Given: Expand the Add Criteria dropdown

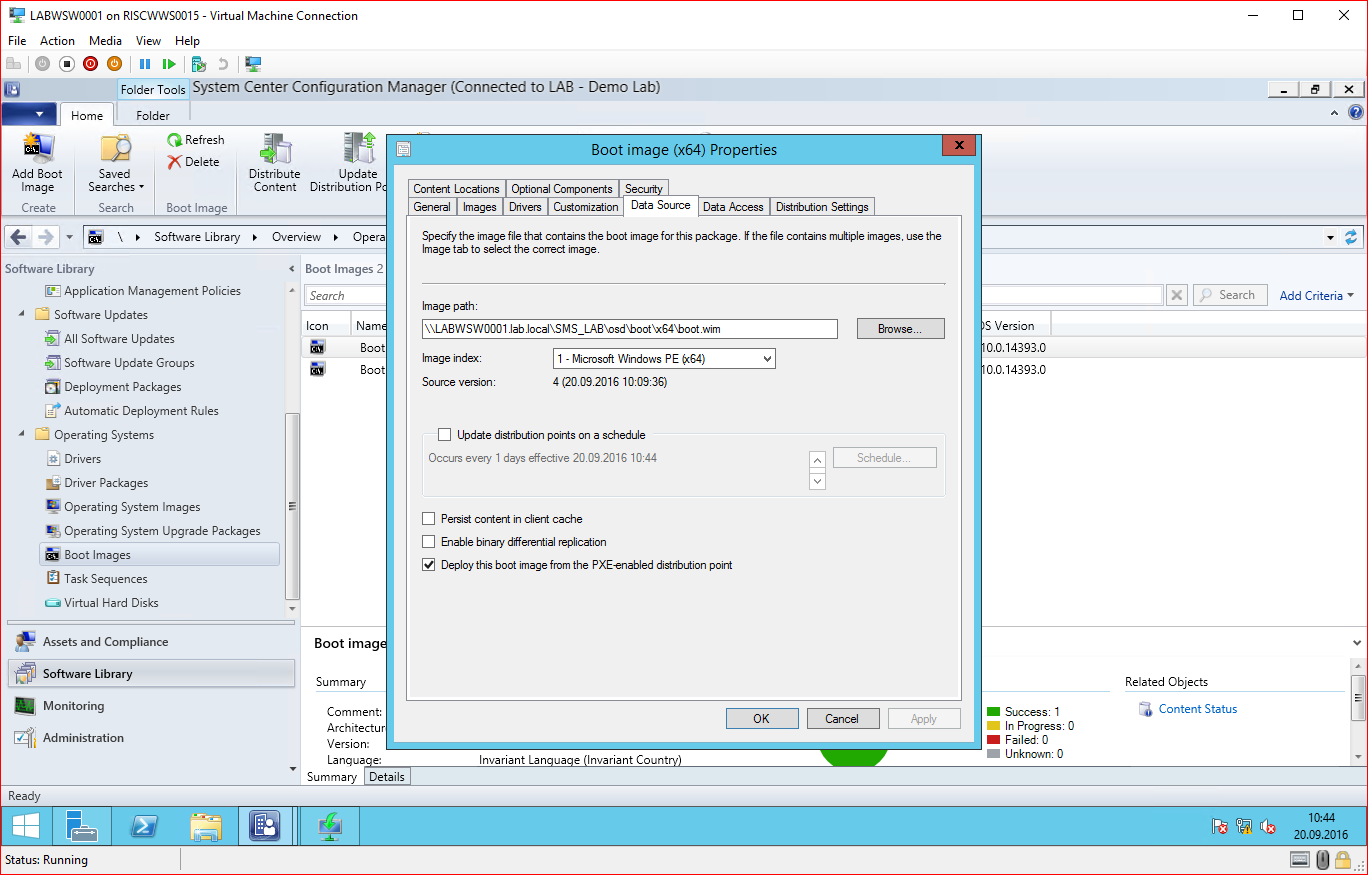Looking at the screenshot, I should [1317, 295].
